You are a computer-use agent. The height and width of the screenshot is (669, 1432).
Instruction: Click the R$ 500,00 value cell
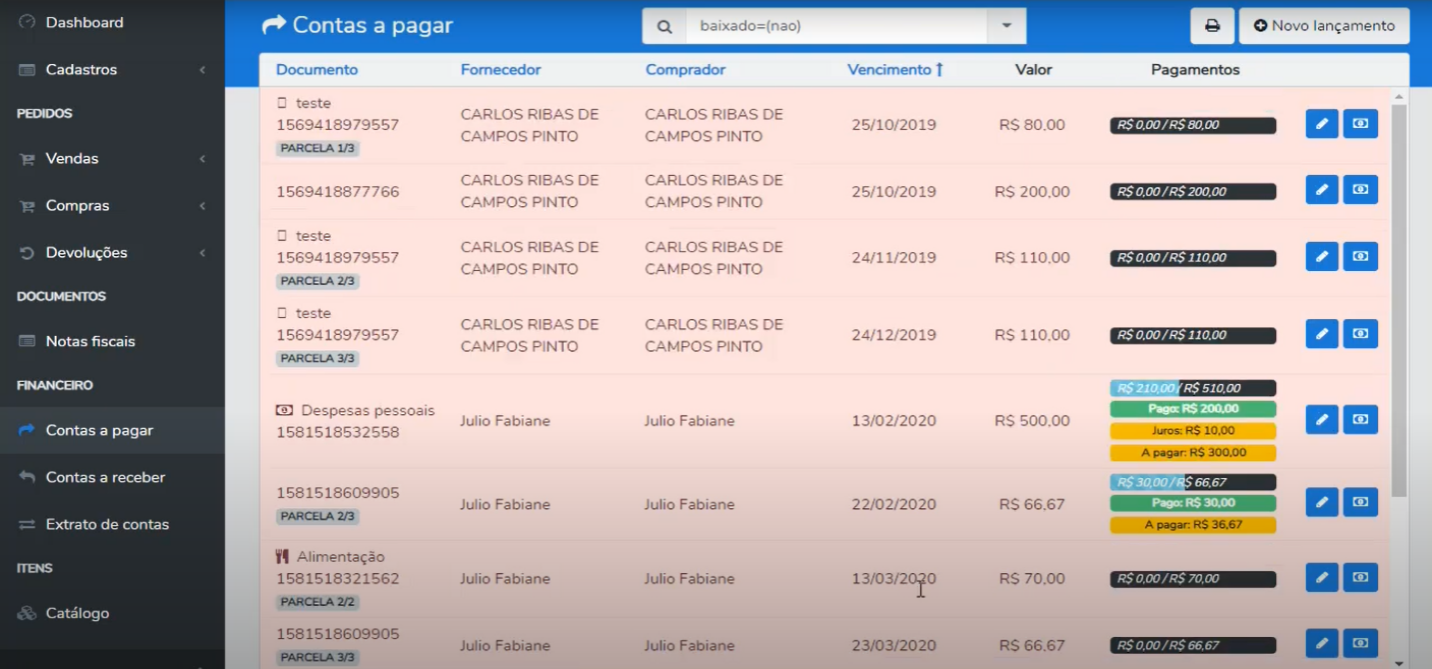click(1032, 421)
